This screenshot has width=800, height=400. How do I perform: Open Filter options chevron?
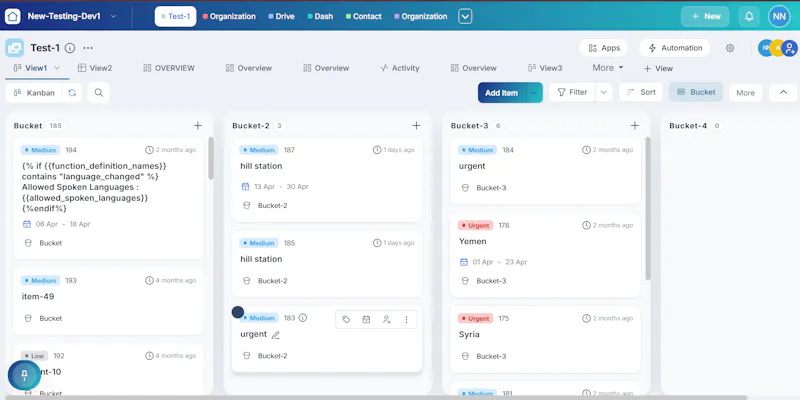604,92
